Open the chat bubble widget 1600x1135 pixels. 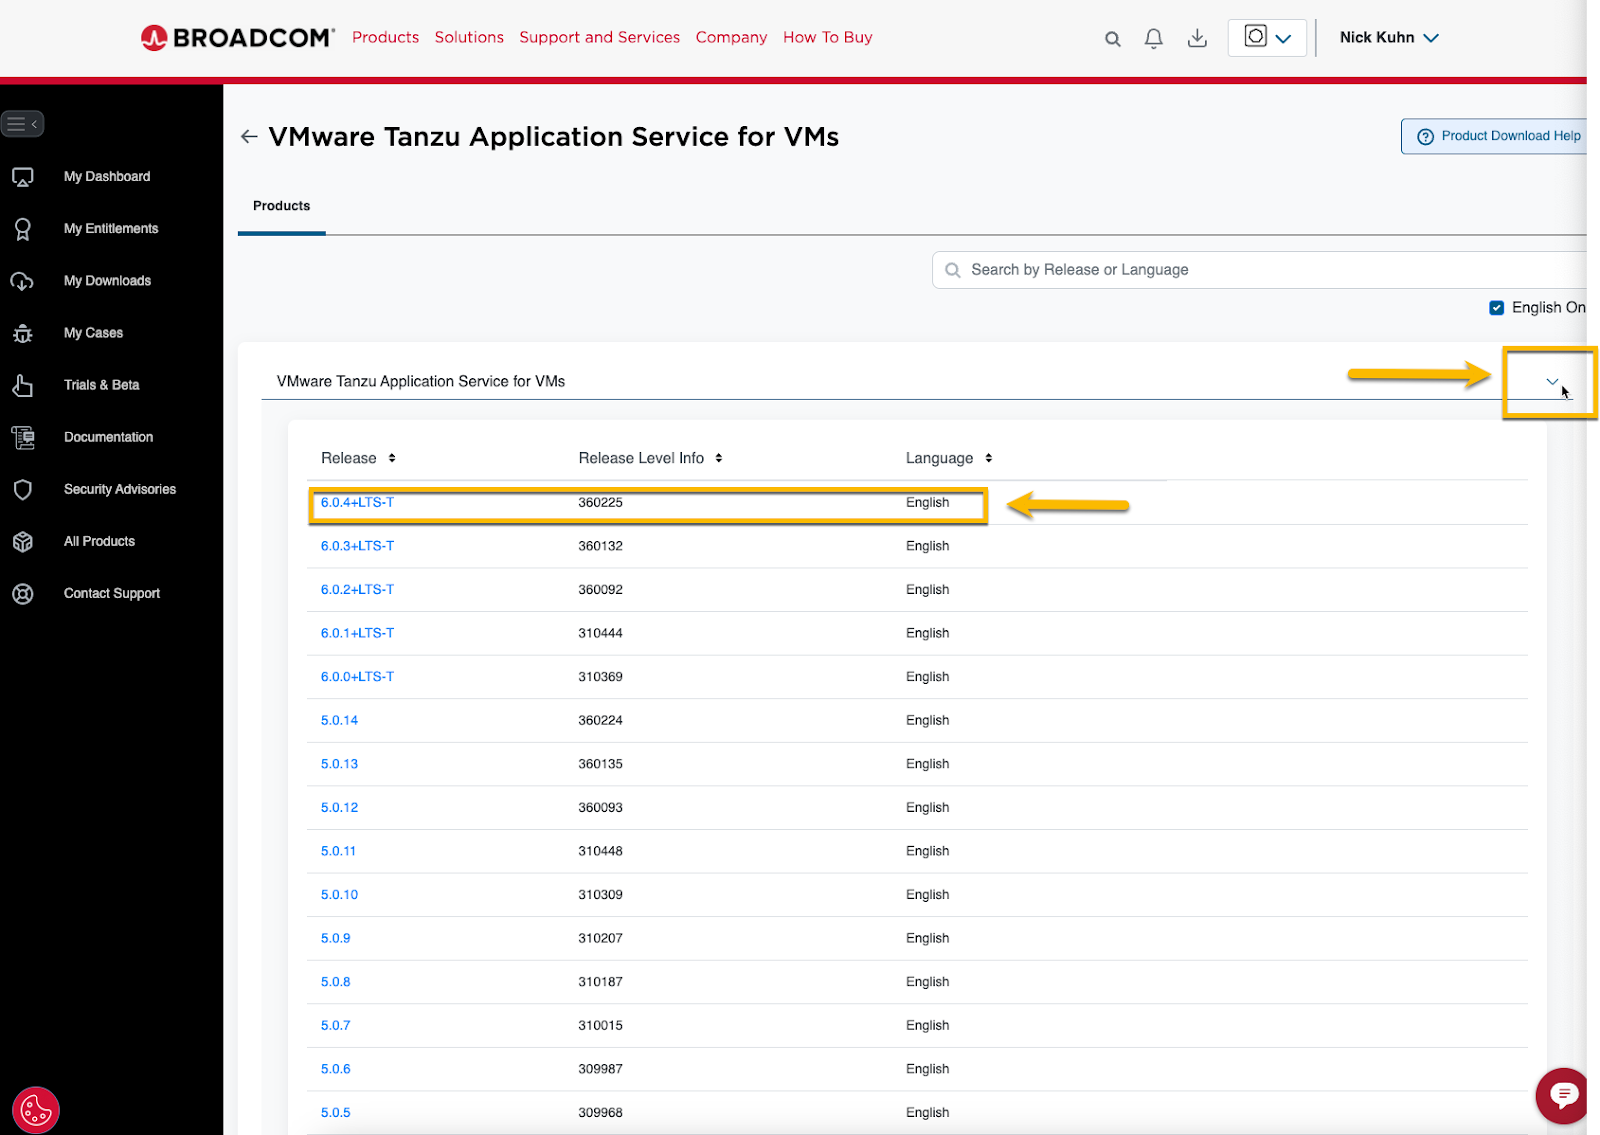coord(1562,1095)
